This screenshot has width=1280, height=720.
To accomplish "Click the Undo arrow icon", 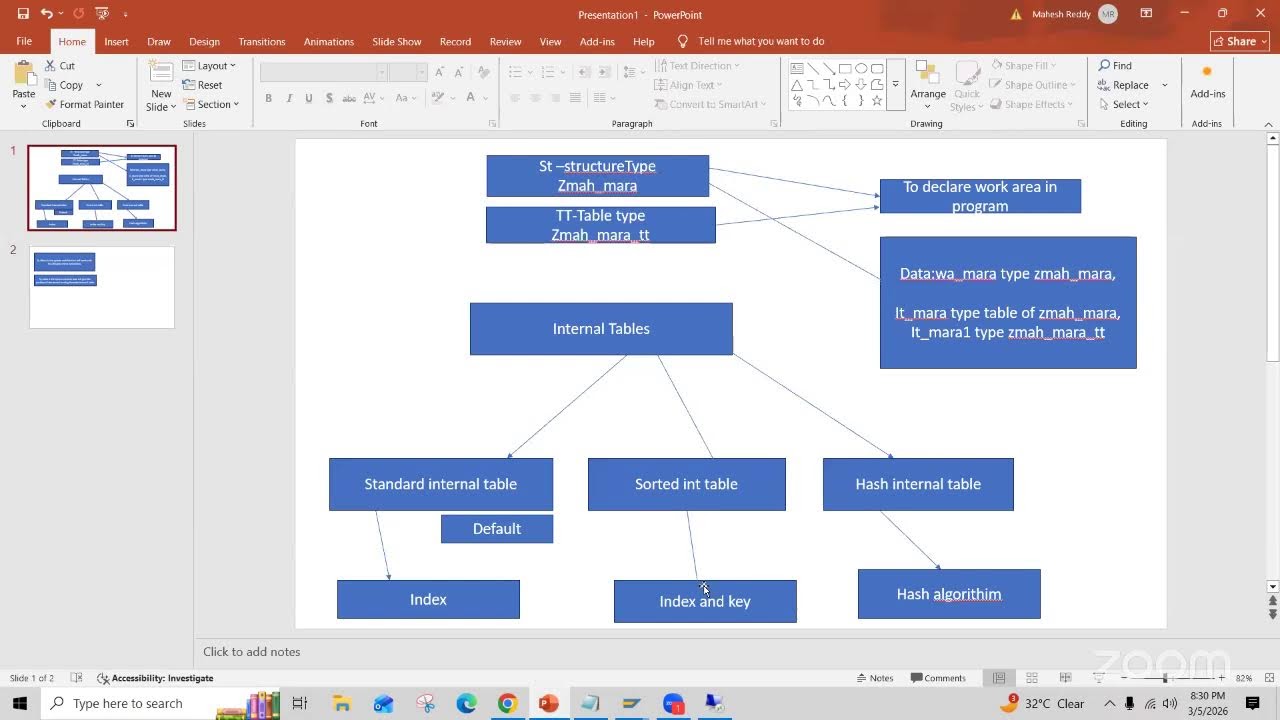I will tap(47, 14).
